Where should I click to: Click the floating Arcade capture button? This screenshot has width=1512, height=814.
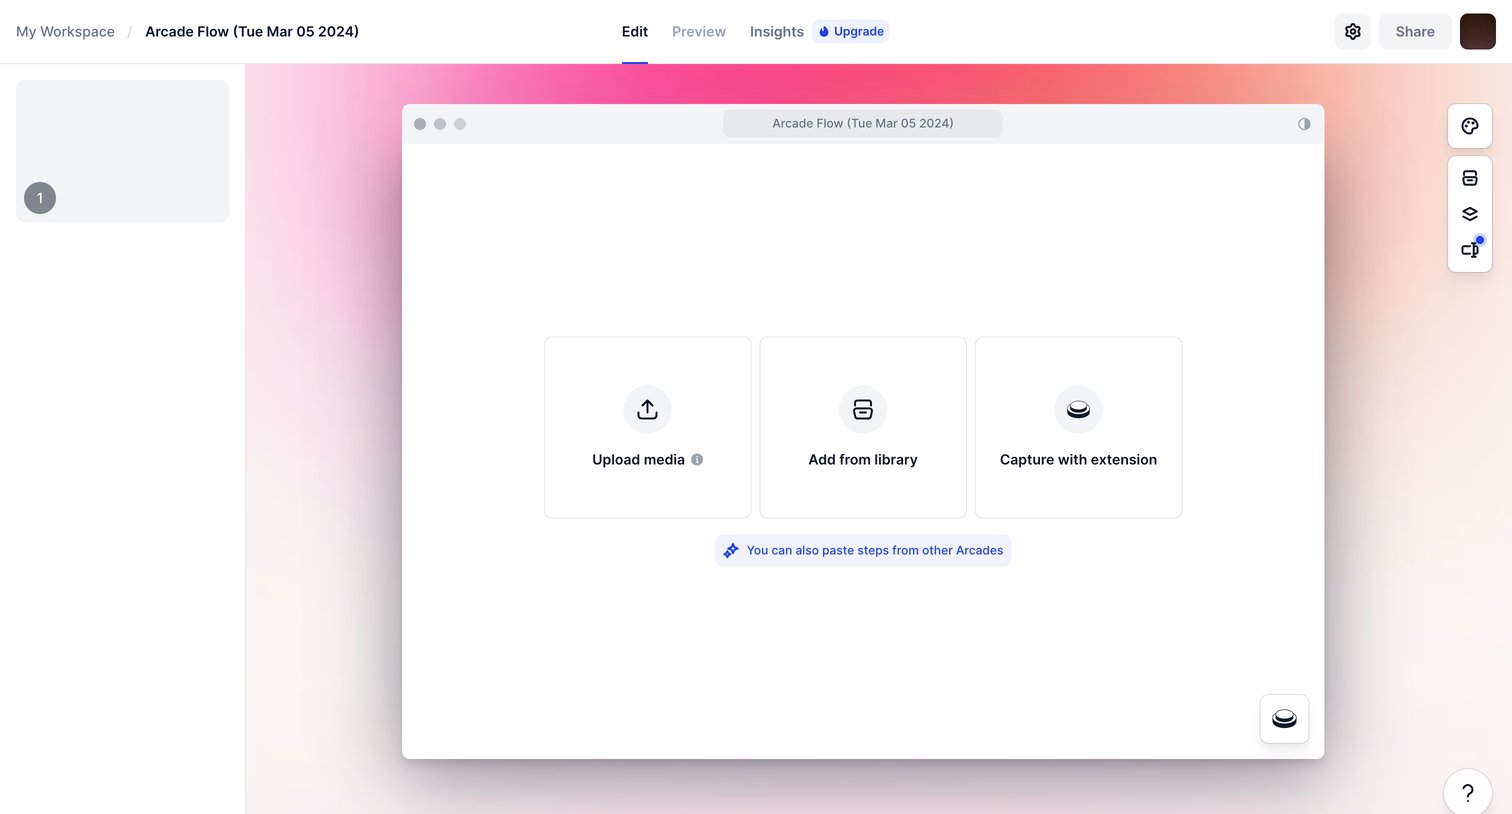click(x=1284, y=719)
